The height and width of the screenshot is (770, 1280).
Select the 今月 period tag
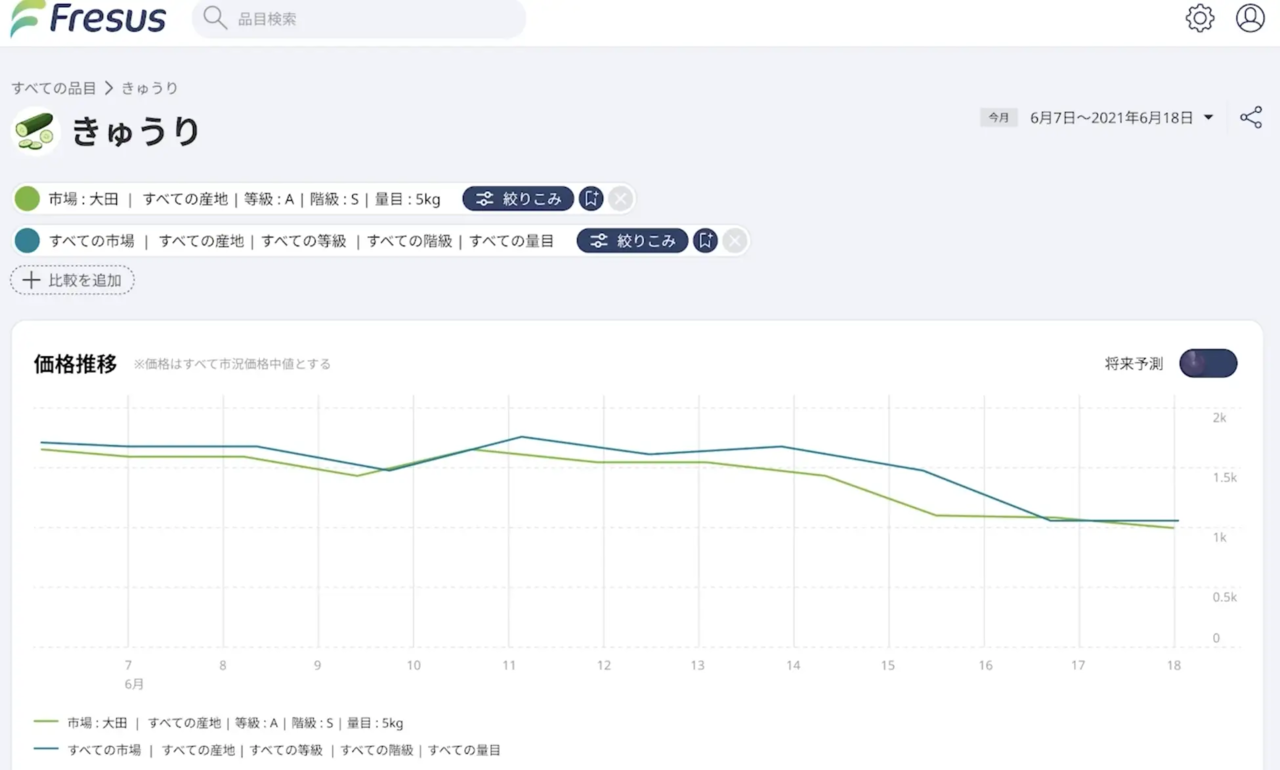pyautogui.click(x=999, y=118)
